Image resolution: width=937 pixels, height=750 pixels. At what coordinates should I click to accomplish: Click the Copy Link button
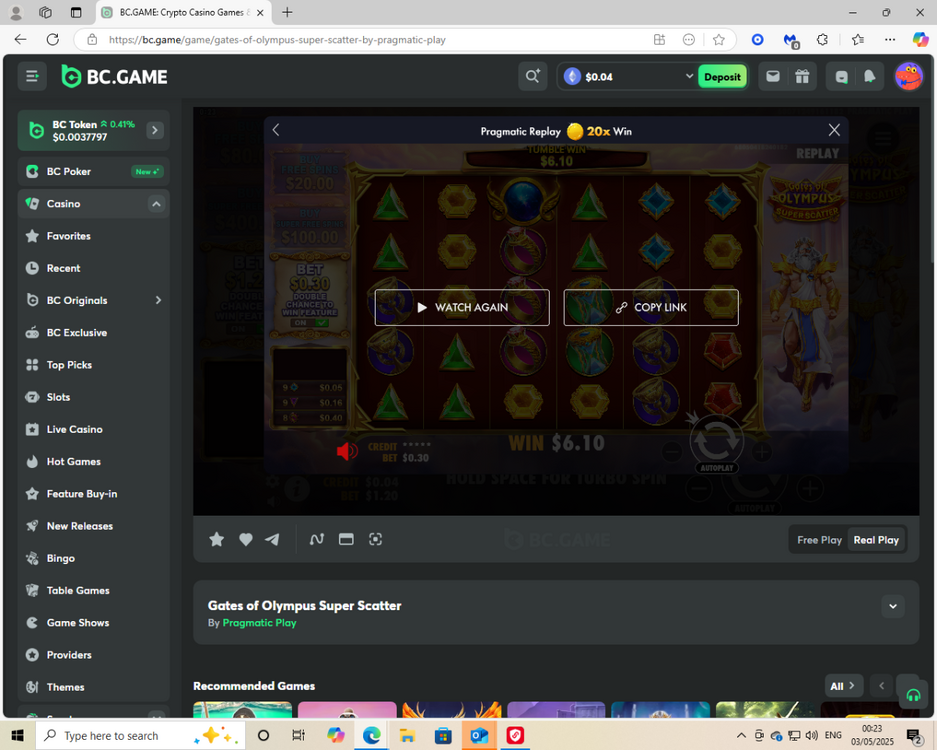tap(651, 308)
